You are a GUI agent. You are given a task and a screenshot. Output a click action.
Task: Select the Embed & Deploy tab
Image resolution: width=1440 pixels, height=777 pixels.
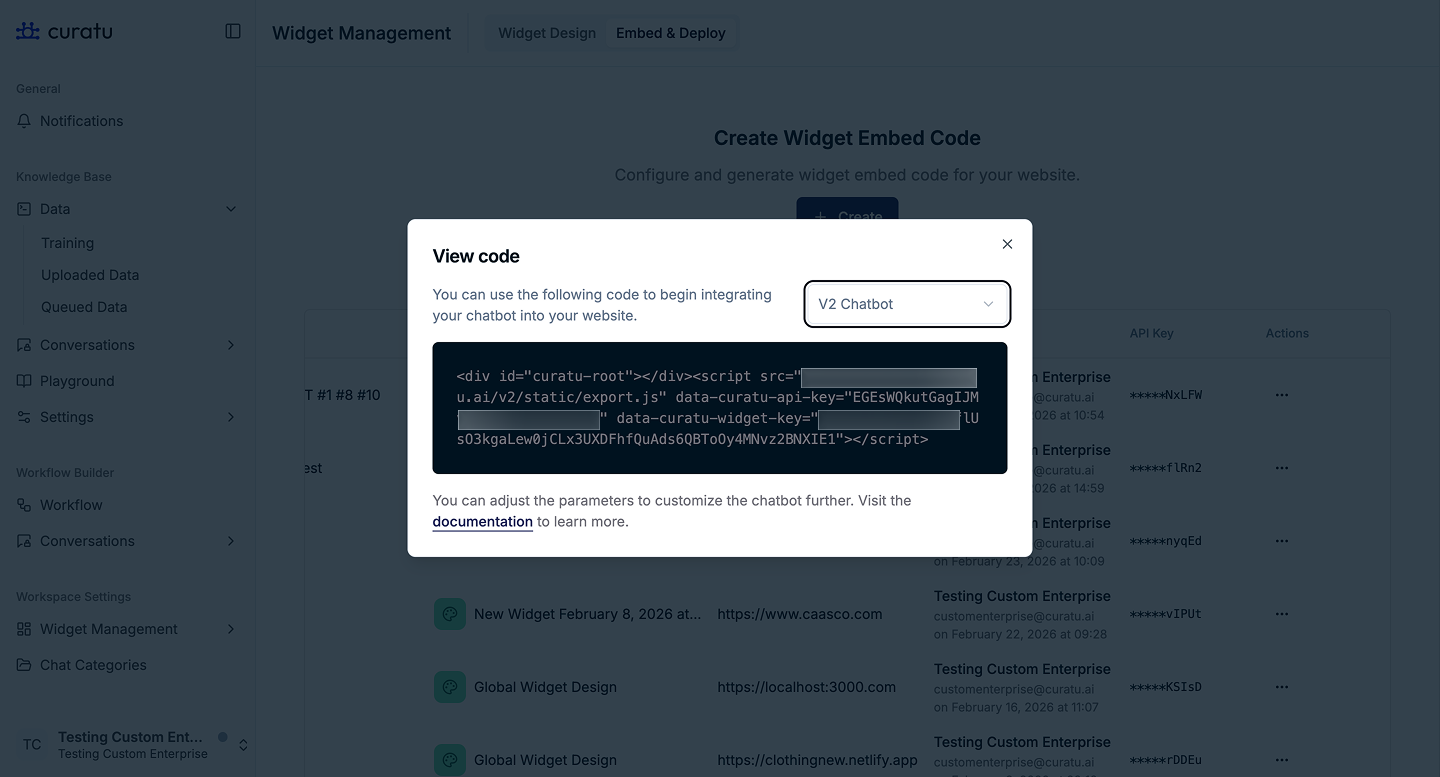(670, 33)
